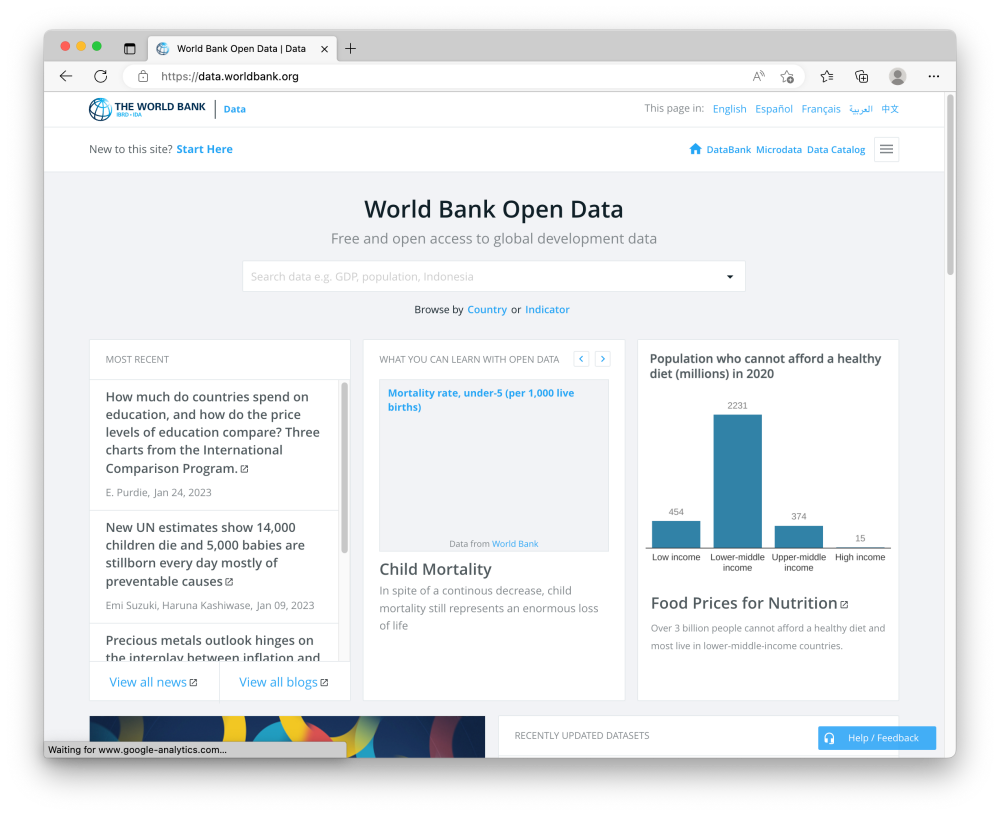Open the Microdata link

[x=779, y=149]
